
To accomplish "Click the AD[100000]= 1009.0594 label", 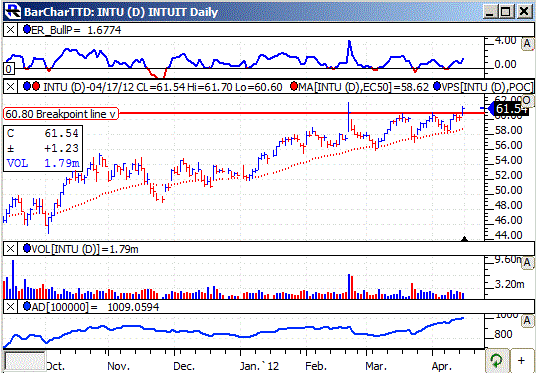I will coord(95,307).
